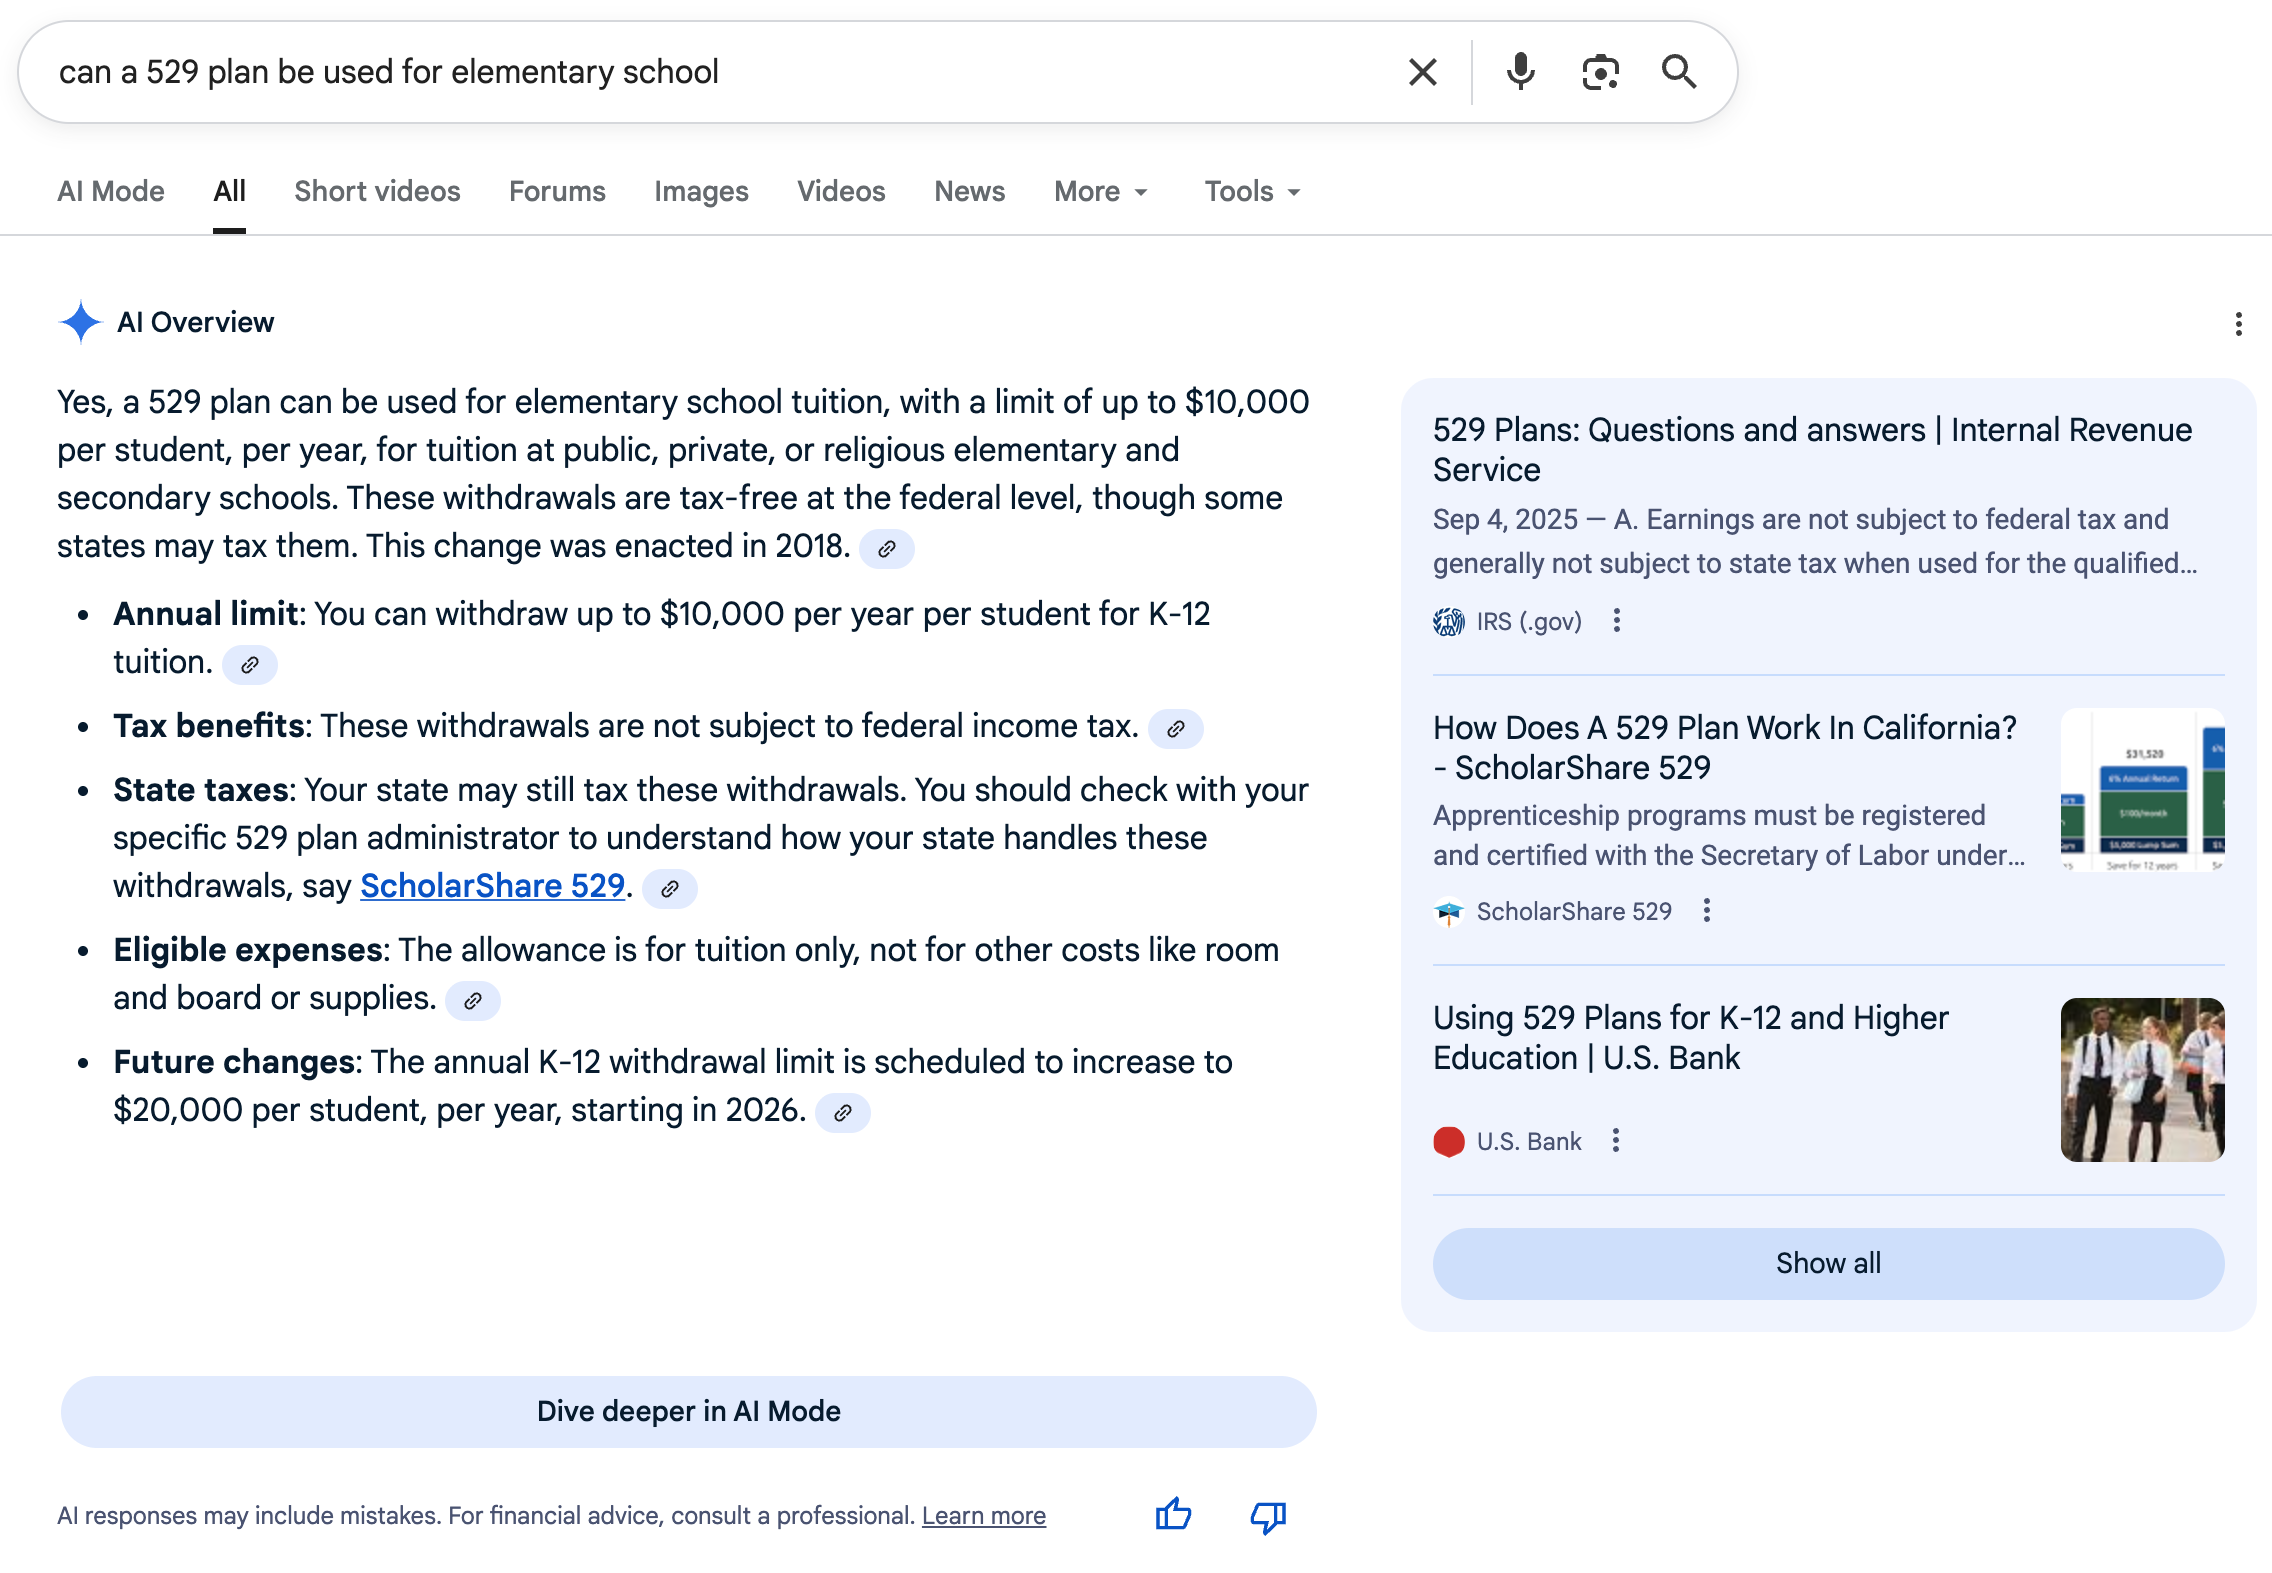Click the U.S. Bank students thumbnail

(x=2142, y=1079)
